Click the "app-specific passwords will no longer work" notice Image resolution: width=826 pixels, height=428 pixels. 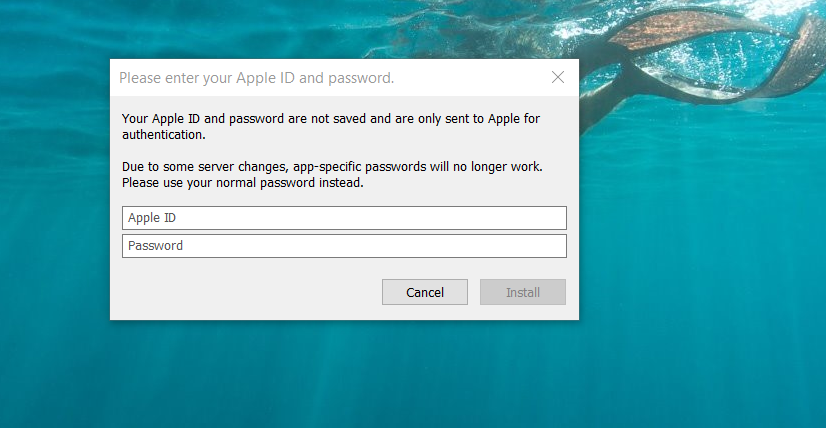pos(332,174)
